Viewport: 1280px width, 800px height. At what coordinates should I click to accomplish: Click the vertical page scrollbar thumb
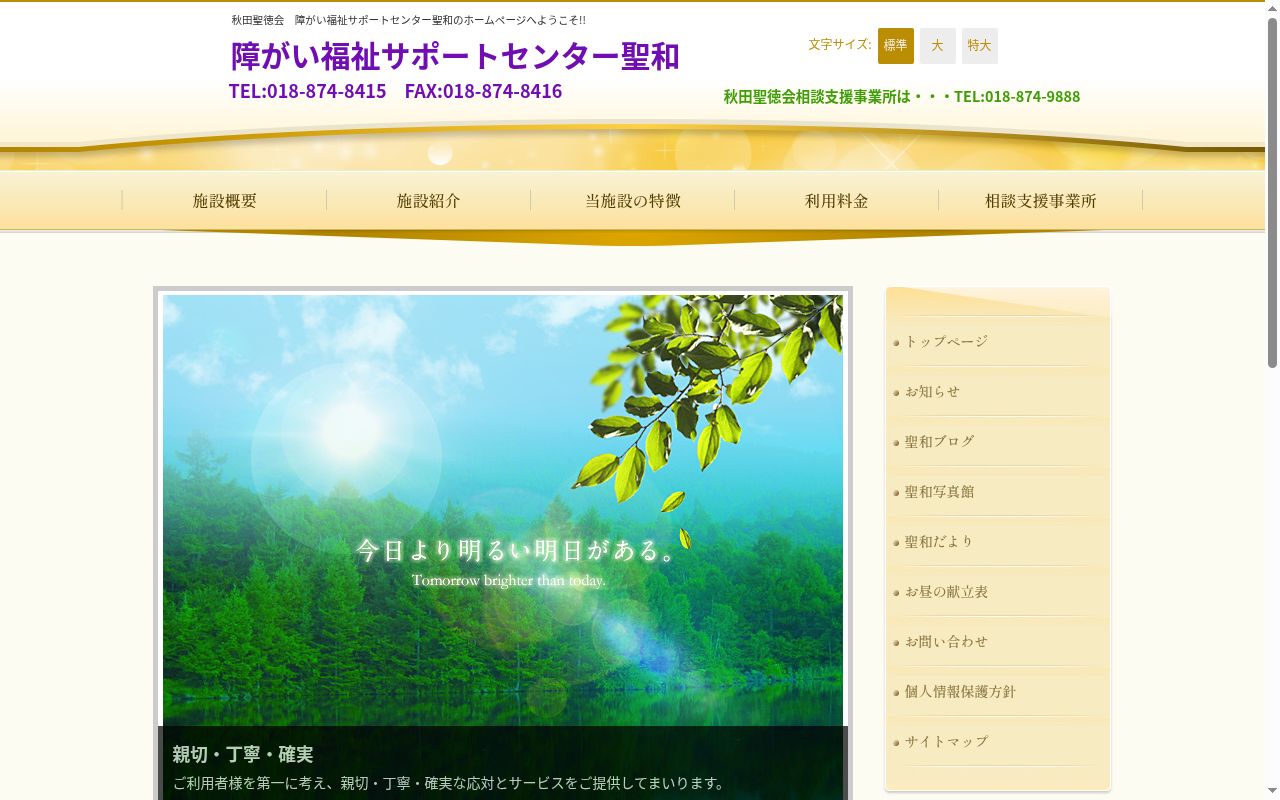pos(1272,192)
